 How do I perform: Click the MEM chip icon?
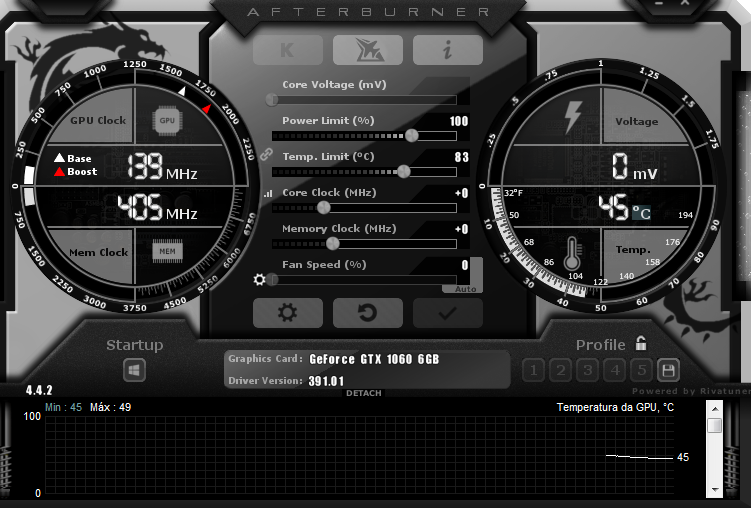click(x=168, y=251)
